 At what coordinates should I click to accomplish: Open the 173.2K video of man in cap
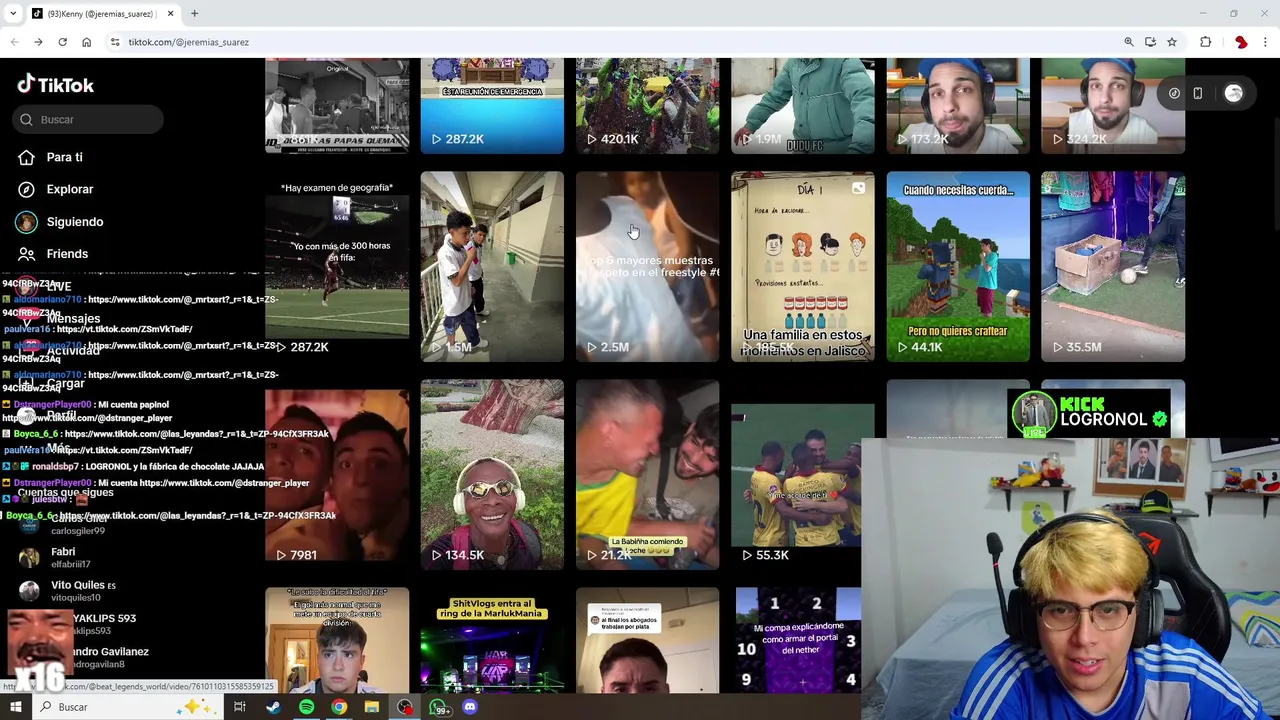click(x=957, y=105)
